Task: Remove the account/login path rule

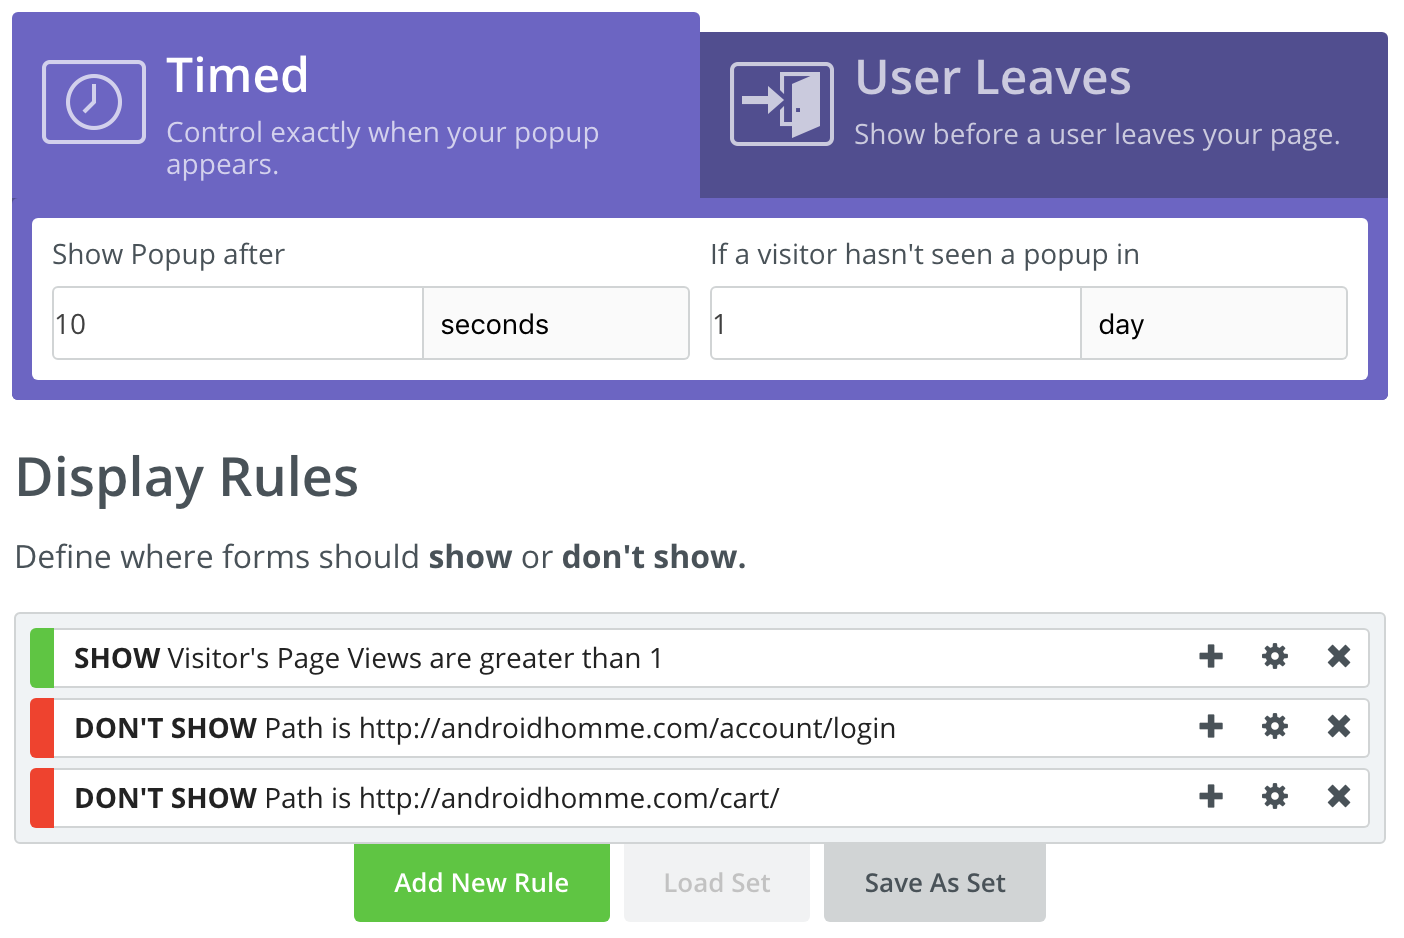Action: [1339, 727]
